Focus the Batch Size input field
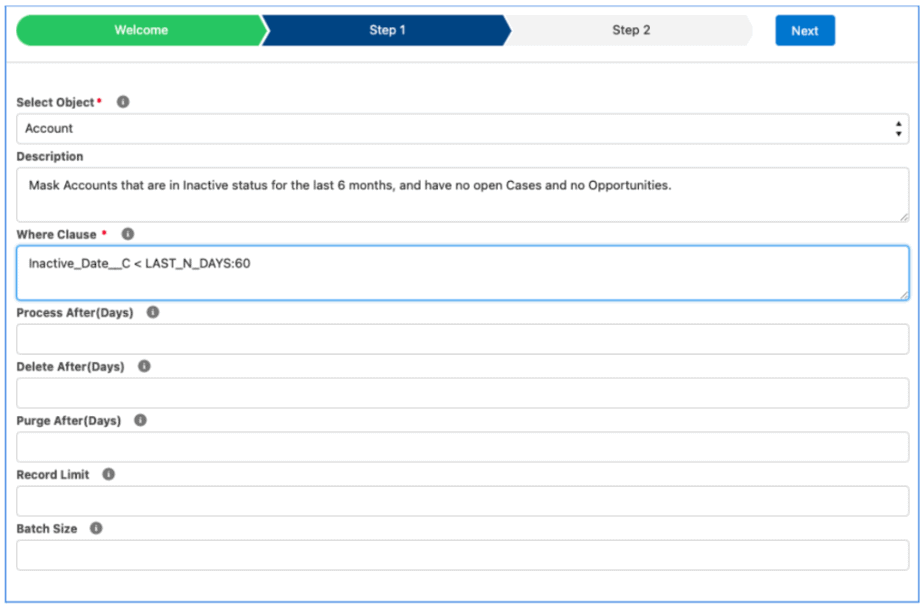Viewport: 924px width, 608px height. coord(462,555)
